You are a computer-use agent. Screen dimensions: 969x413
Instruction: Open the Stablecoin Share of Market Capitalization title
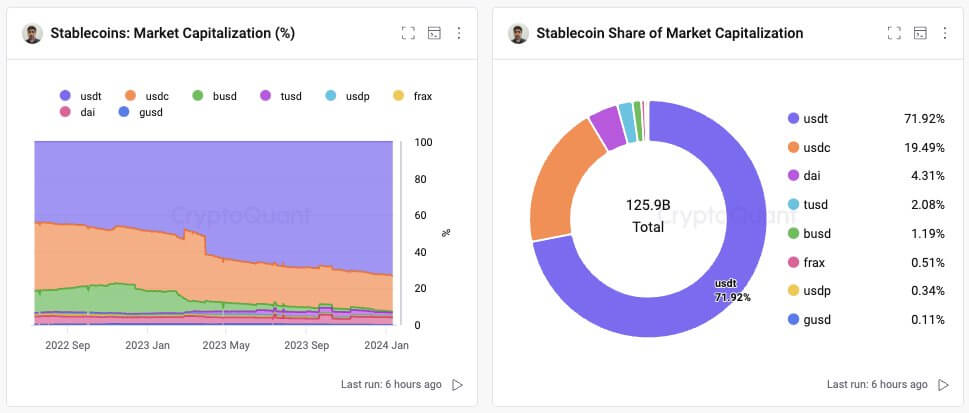click(669, 33)
